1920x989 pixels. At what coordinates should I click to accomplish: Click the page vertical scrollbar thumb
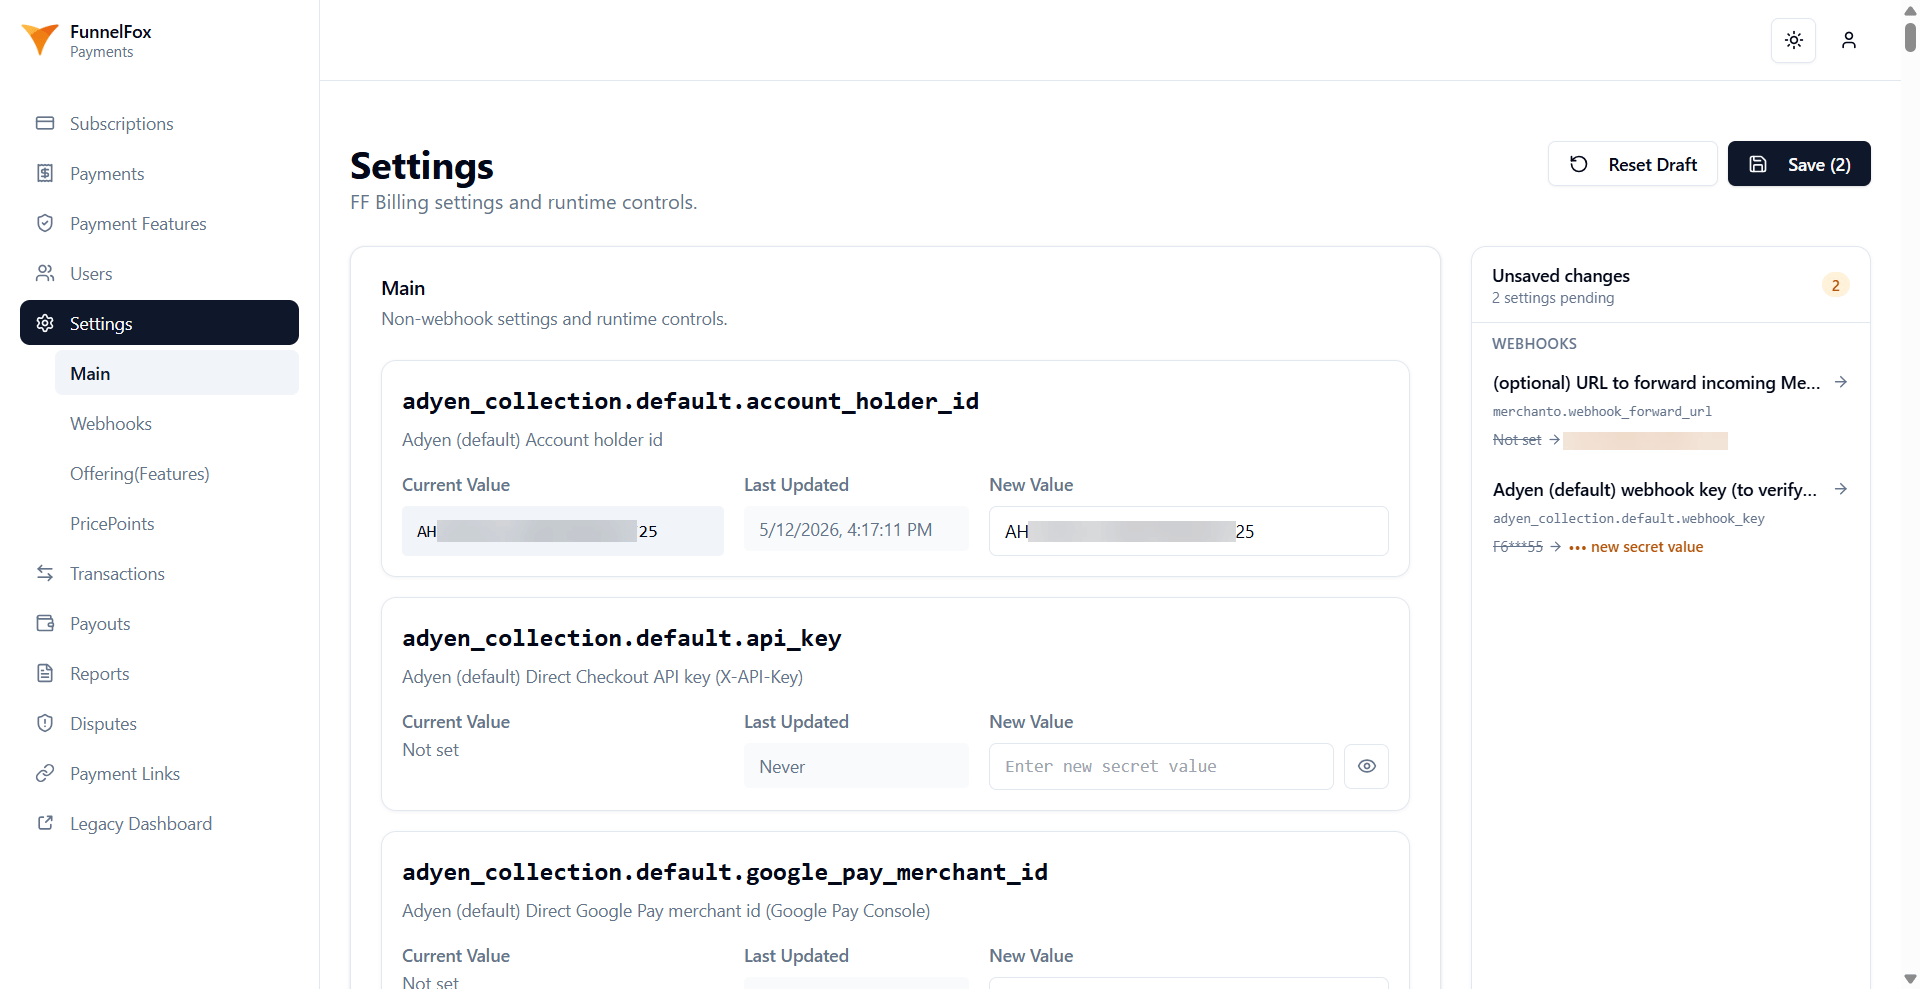click(x=1910, y=36)
